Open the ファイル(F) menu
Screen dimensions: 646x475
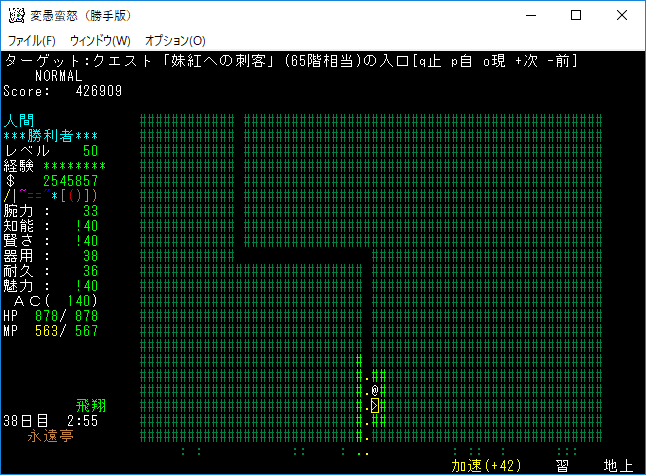(32, 41)
